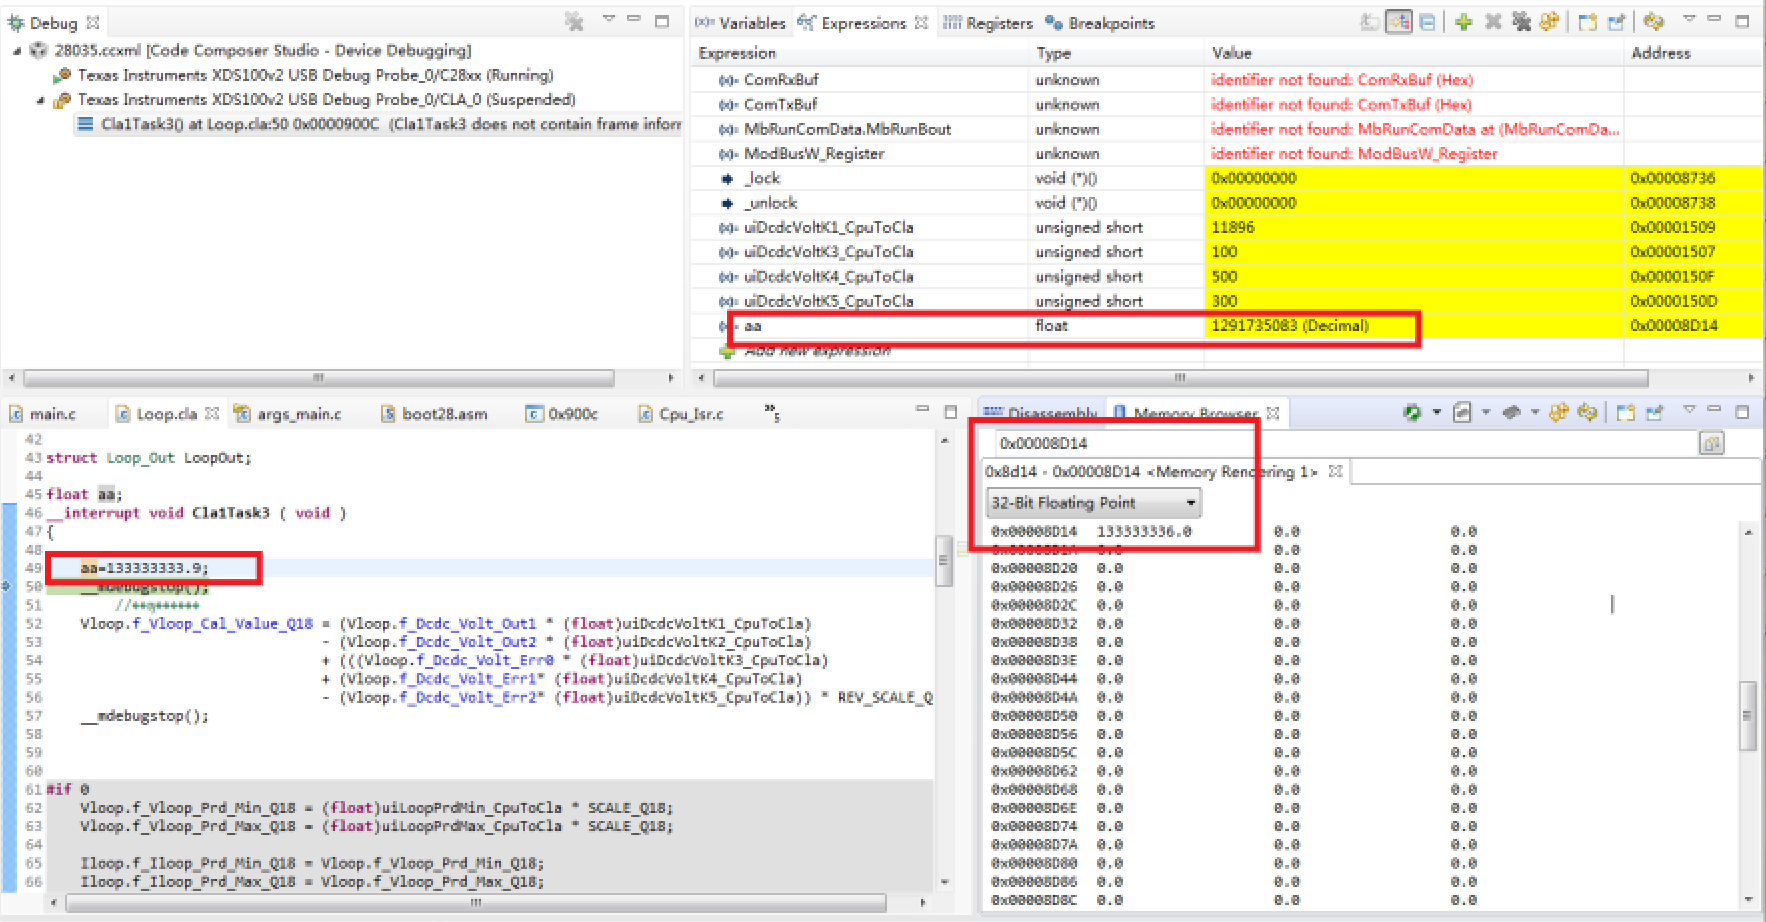Viewport: 1766px width, 922px height.
Task: Select the aa float expression row
Action: click(x=1225, y=326)
